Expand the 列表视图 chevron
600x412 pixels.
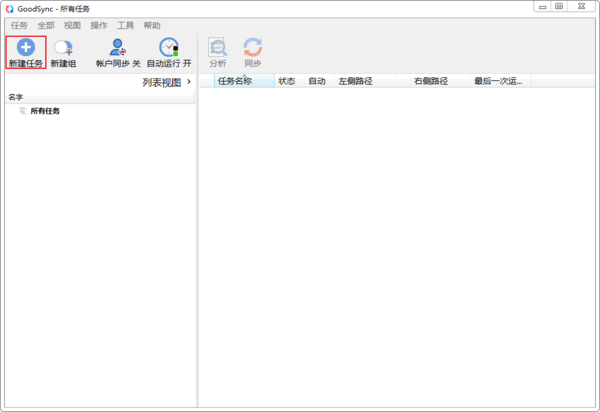[189, 82]
